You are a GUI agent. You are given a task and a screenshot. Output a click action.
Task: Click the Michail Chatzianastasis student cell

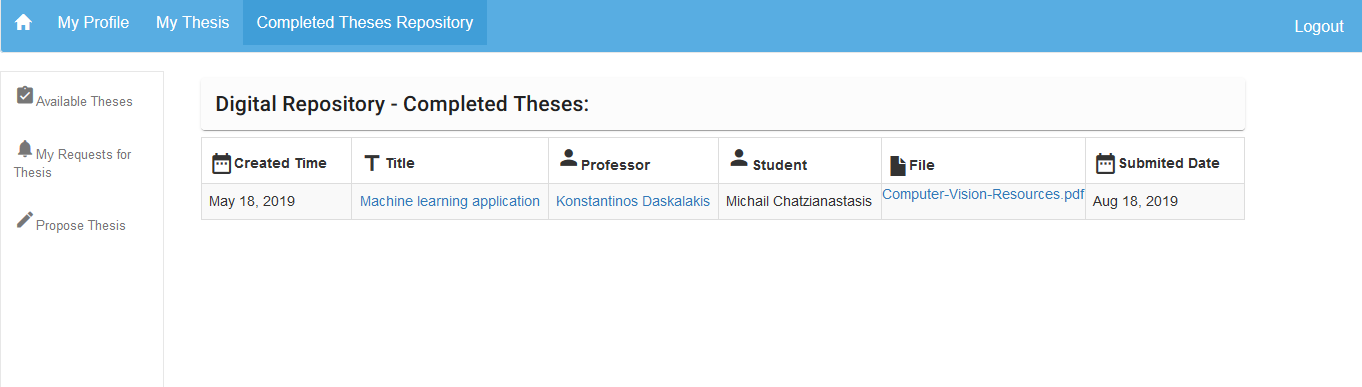point(799,201)
